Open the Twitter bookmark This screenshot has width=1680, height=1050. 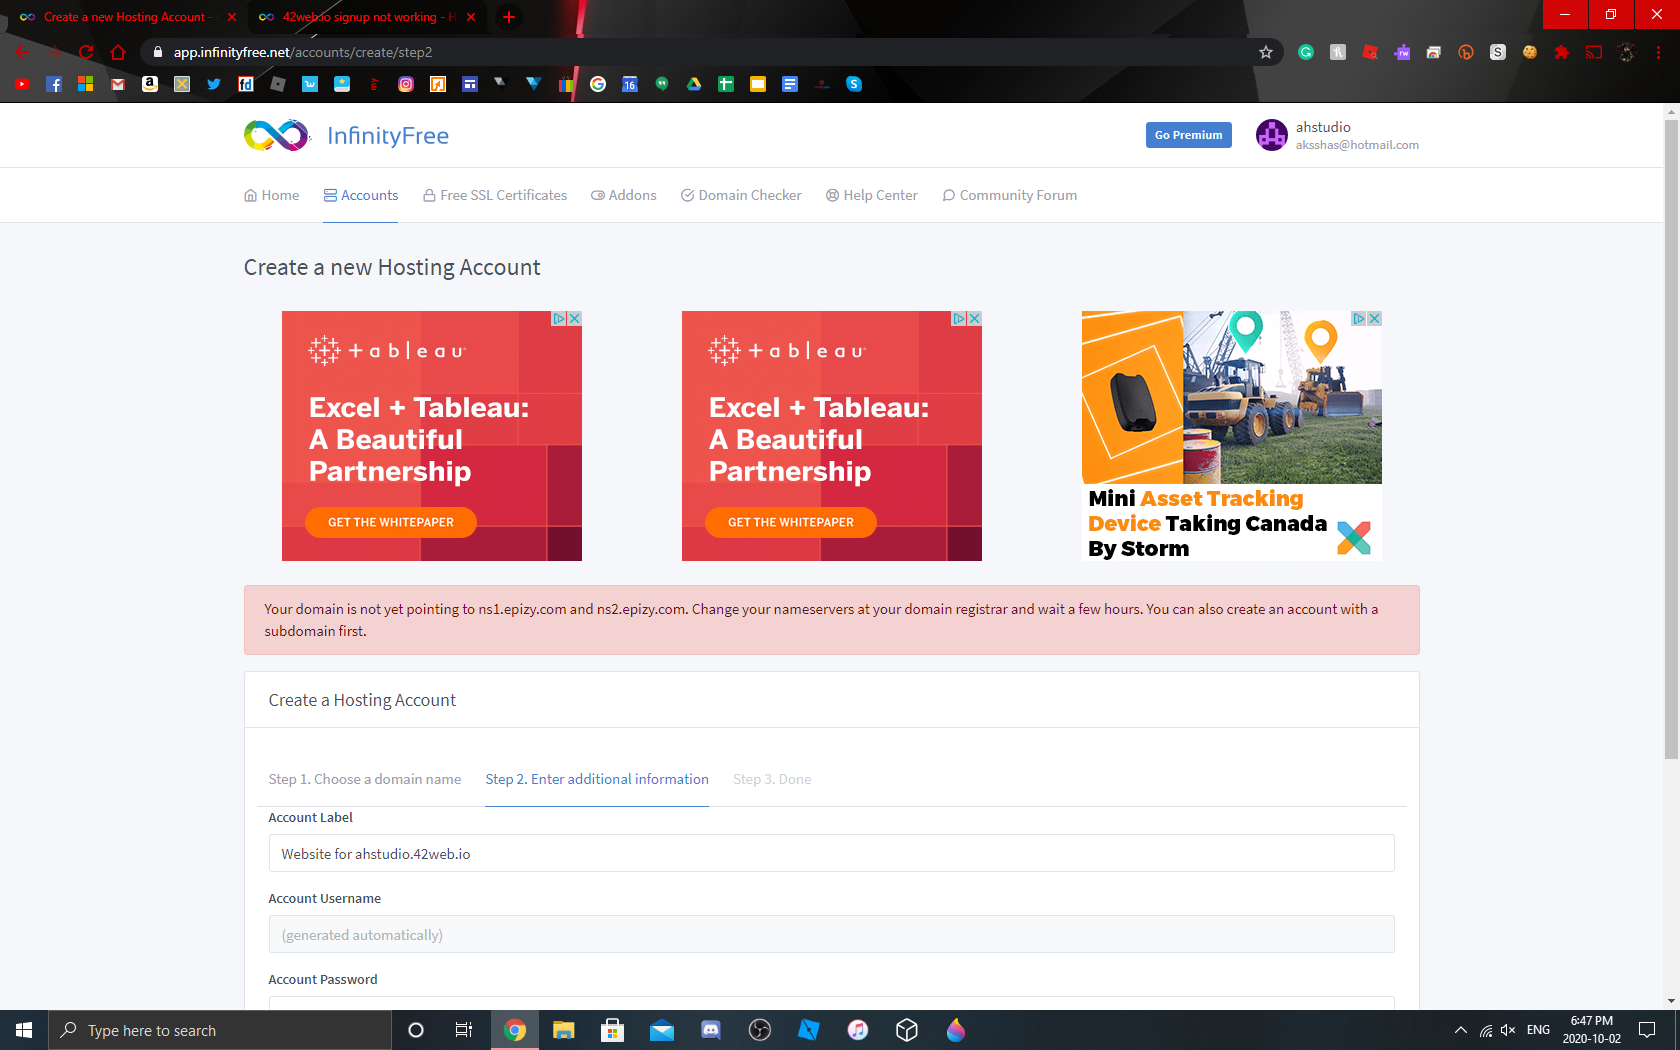coord(214,84)
